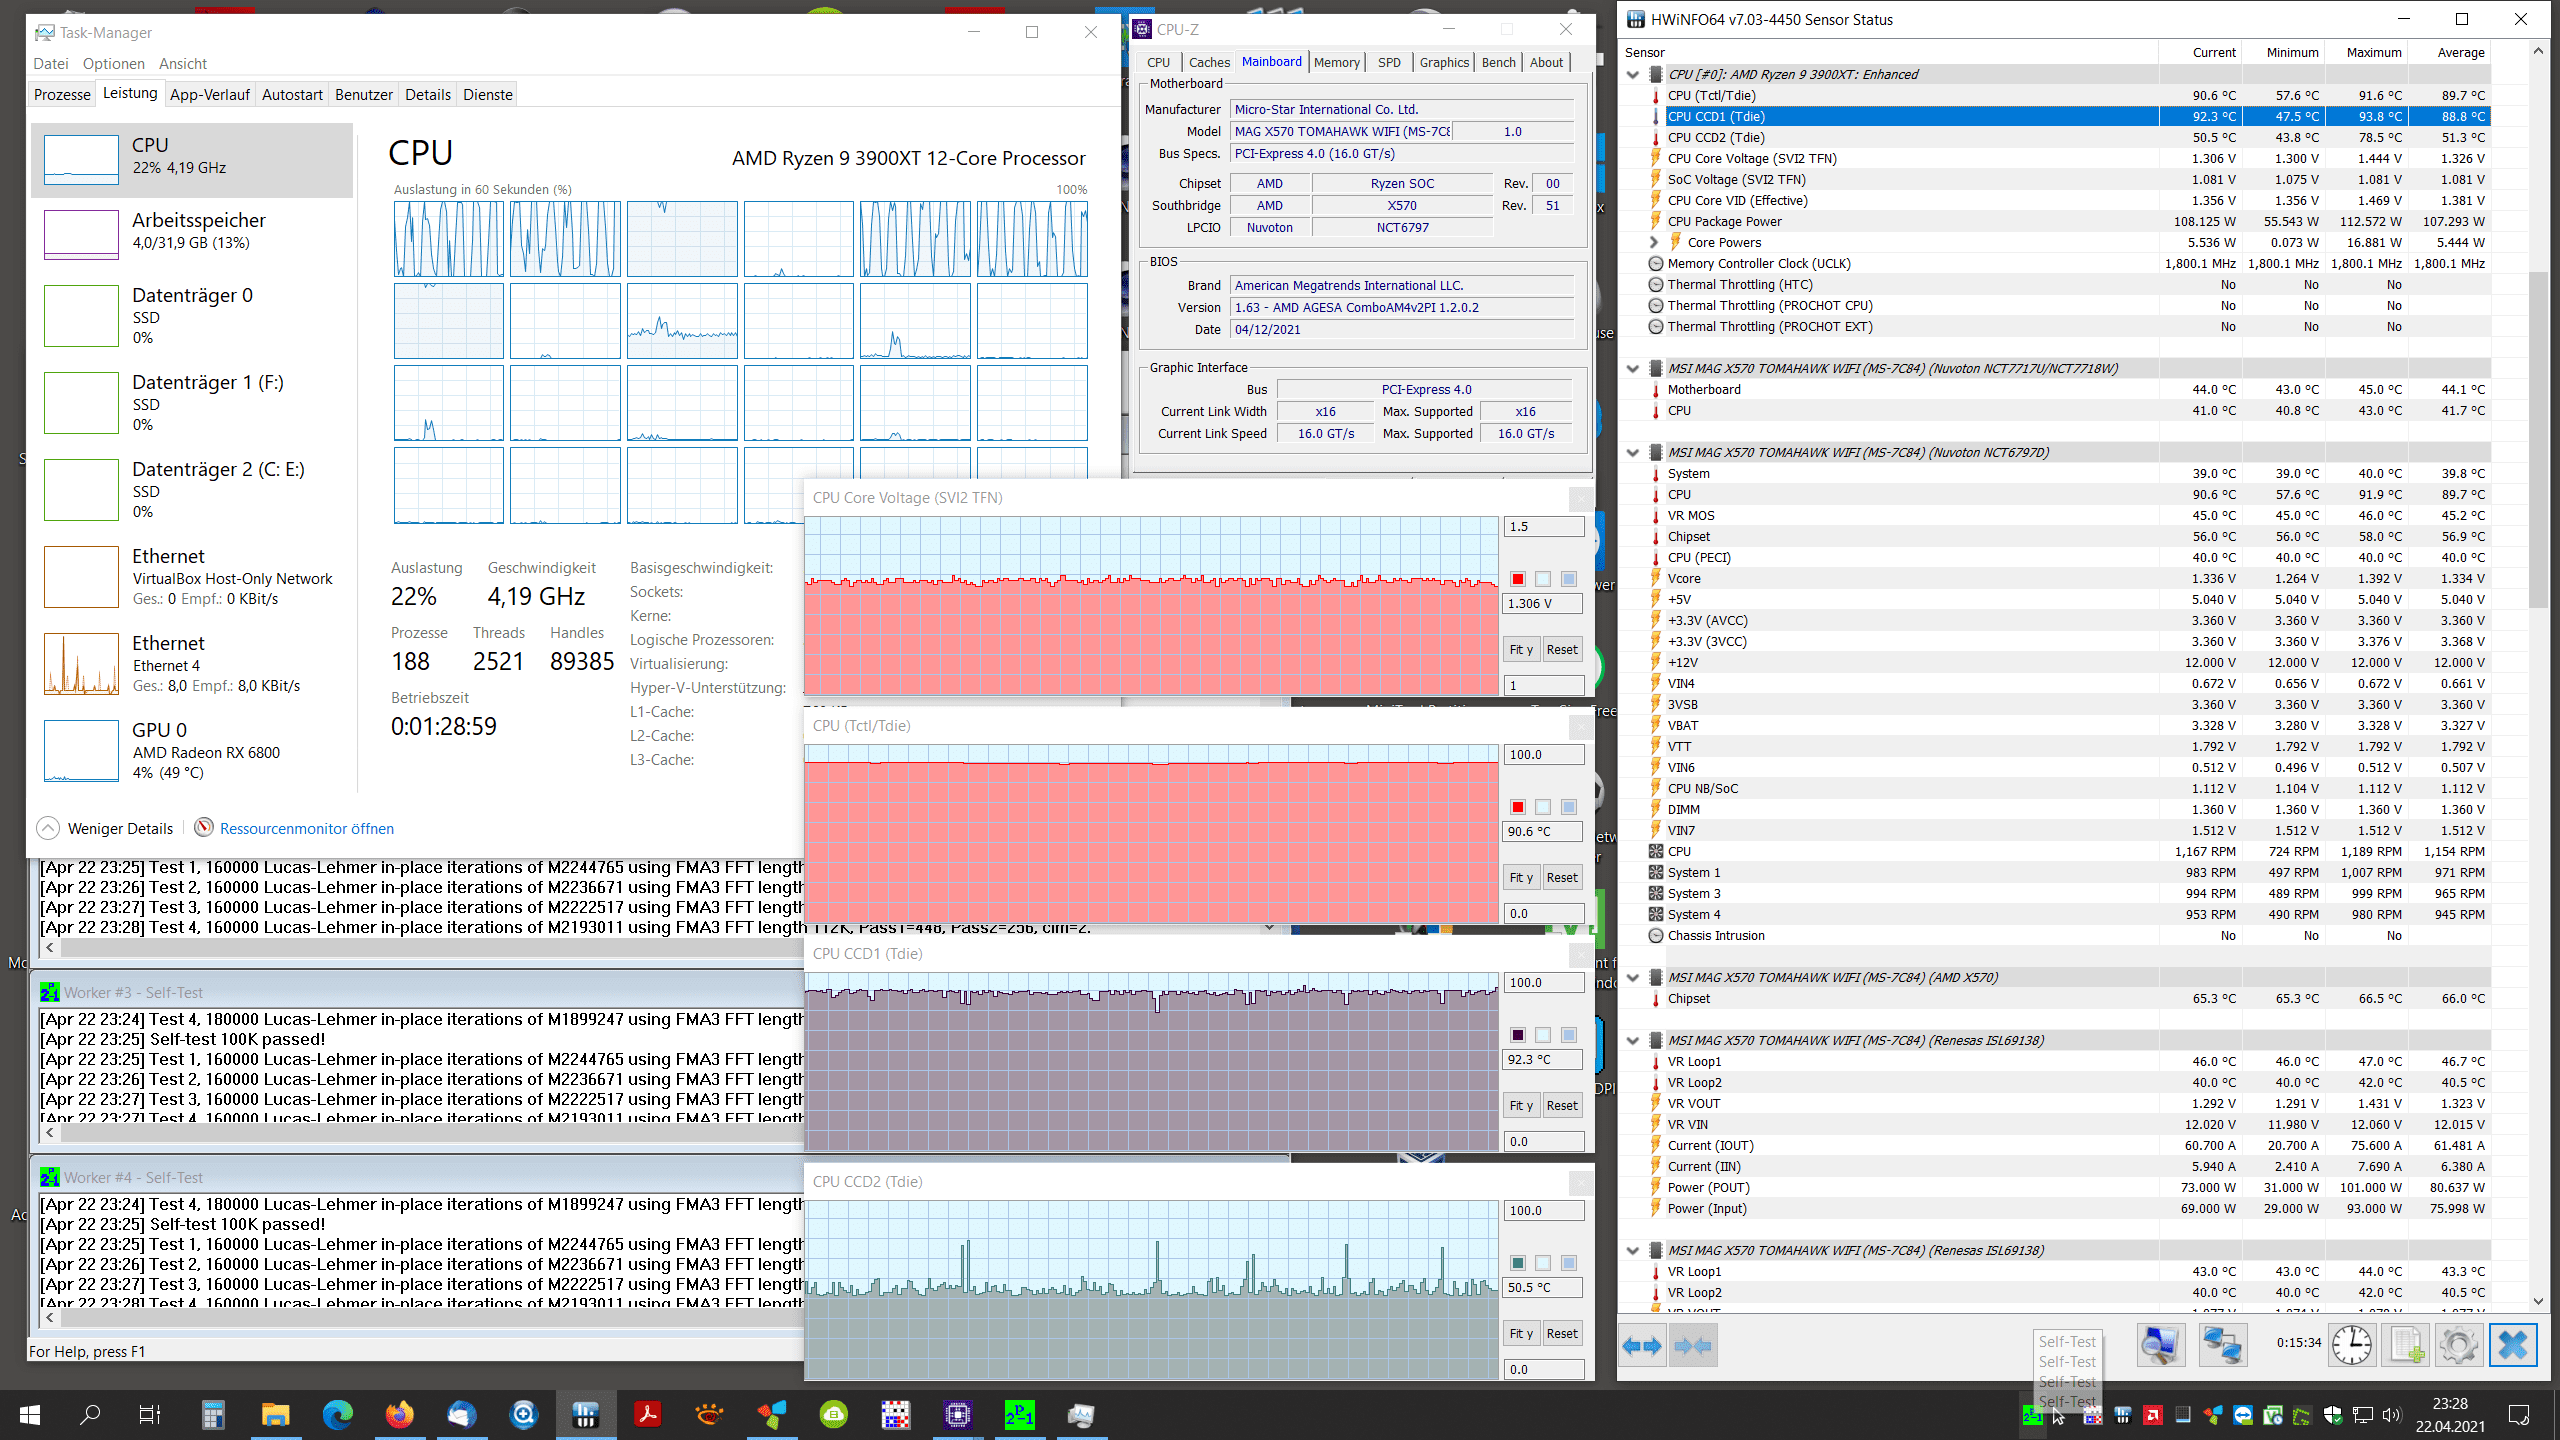Click dark purple swatch in CCD1 graph
The width and height of the screenshot is (2560, 1440).
(1518, 1035)
